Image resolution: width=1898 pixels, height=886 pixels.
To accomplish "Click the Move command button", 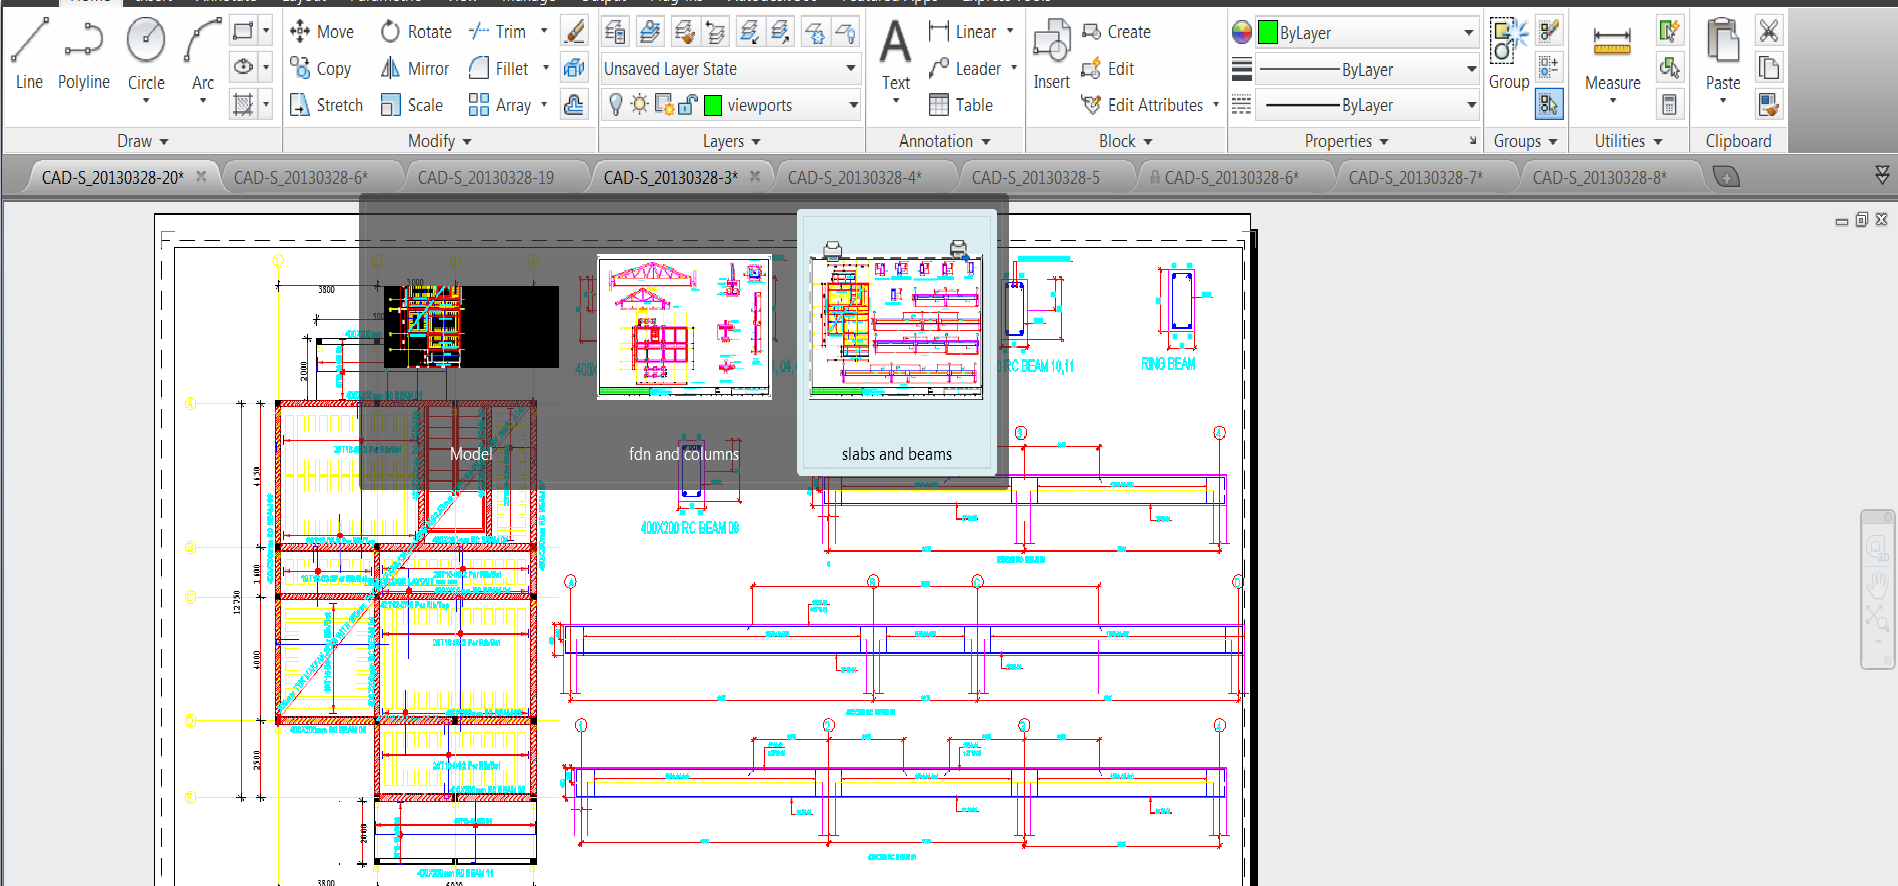I will coord(322,32).
